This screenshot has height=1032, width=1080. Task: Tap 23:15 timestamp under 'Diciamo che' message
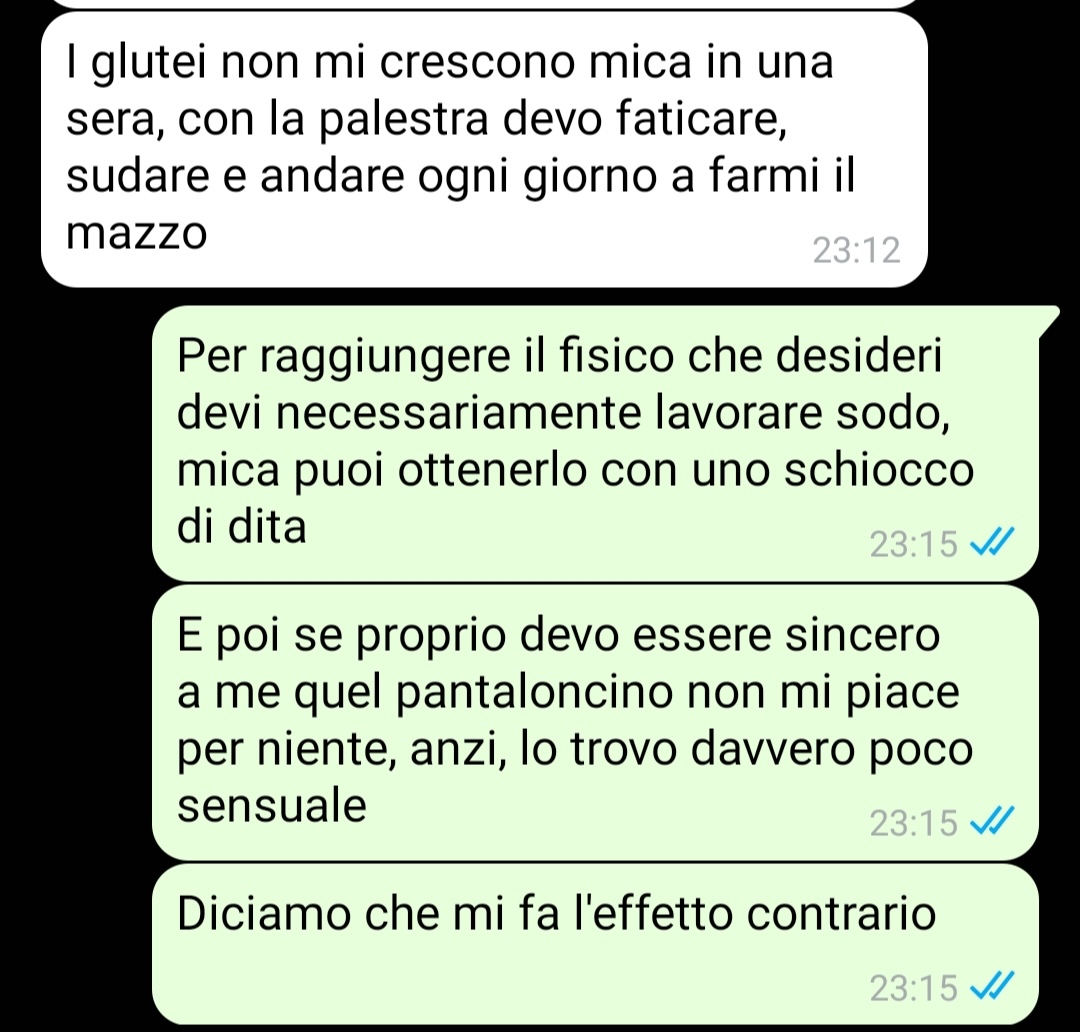point(913,987)
